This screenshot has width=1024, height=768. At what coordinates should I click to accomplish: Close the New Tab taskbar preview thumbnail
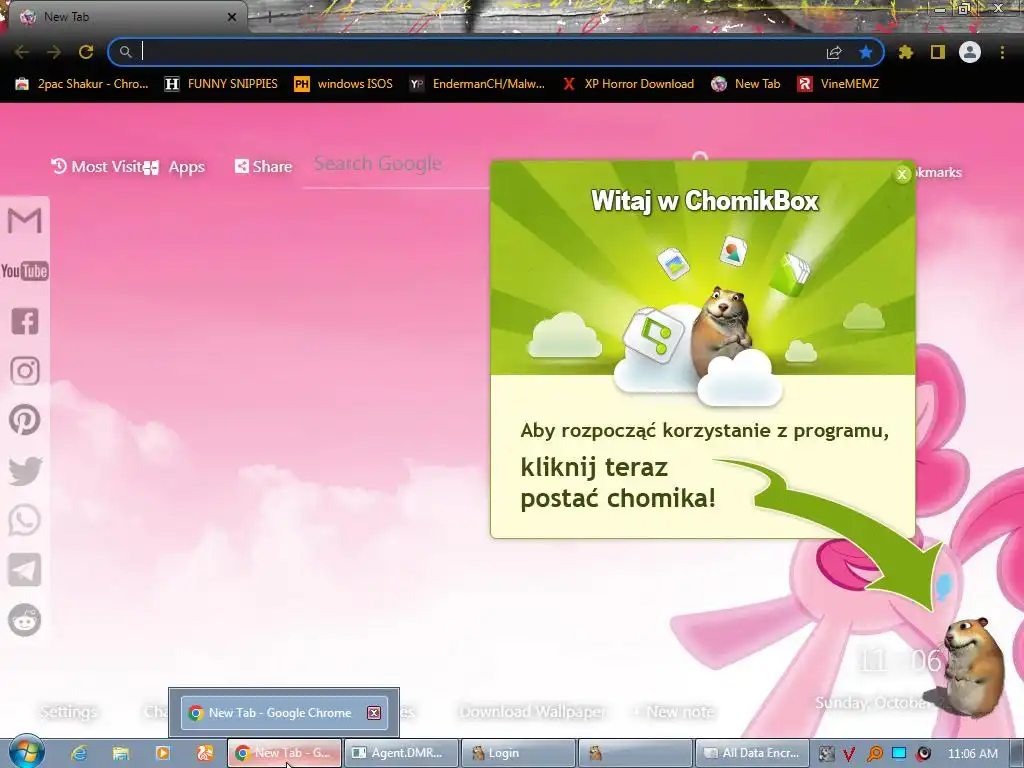coord(374,712)
